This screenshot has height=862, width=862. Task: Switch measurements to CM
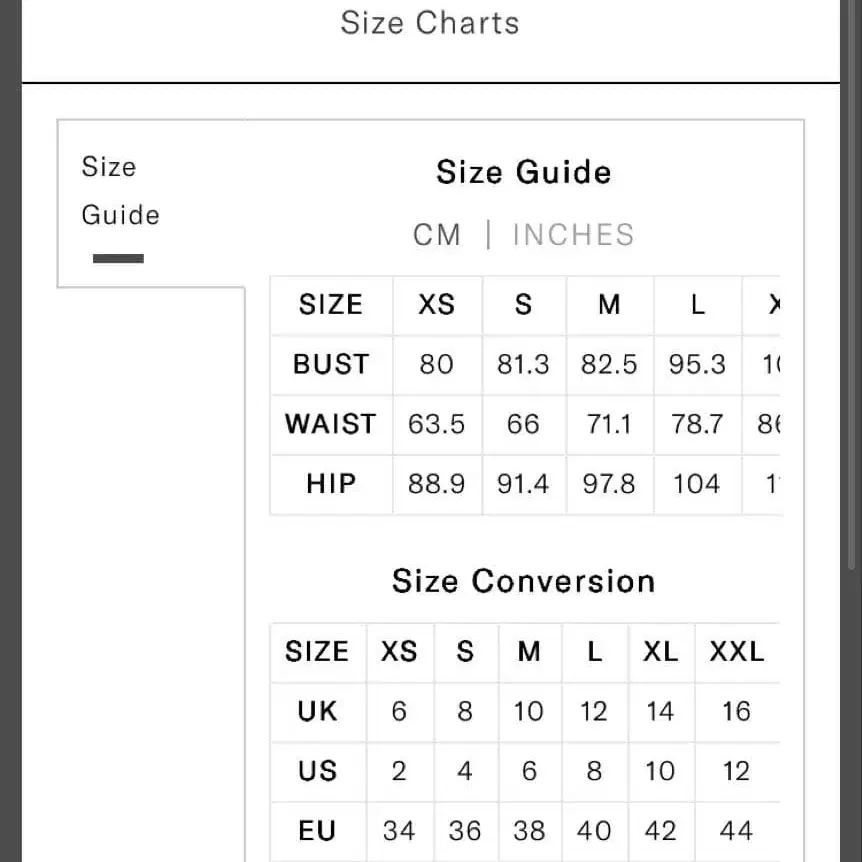437,235
